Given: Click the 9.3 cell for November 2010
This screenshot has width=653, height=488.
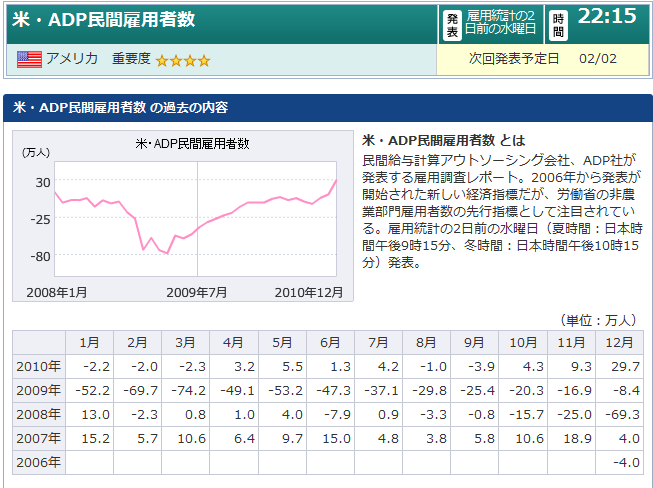Looking at the screenshot, I should point(571,366).
